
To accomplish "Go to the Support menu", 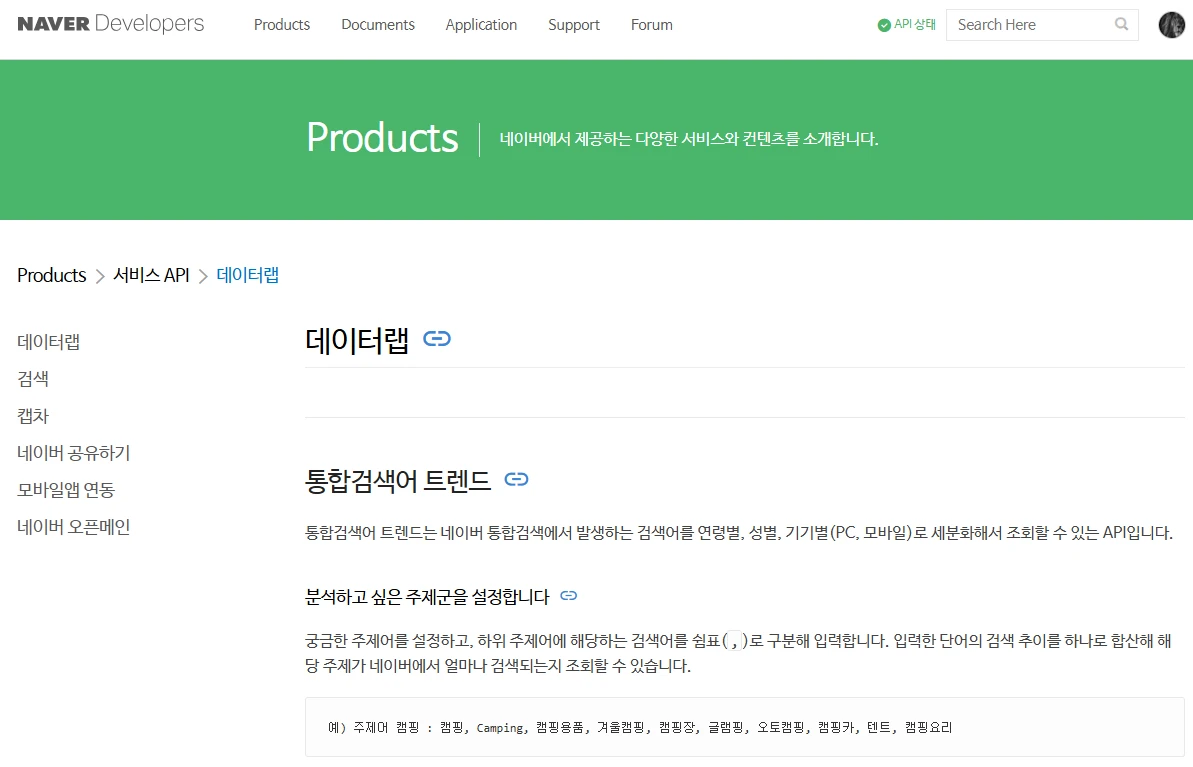I will pyautogui.click(x=574, y=25).
